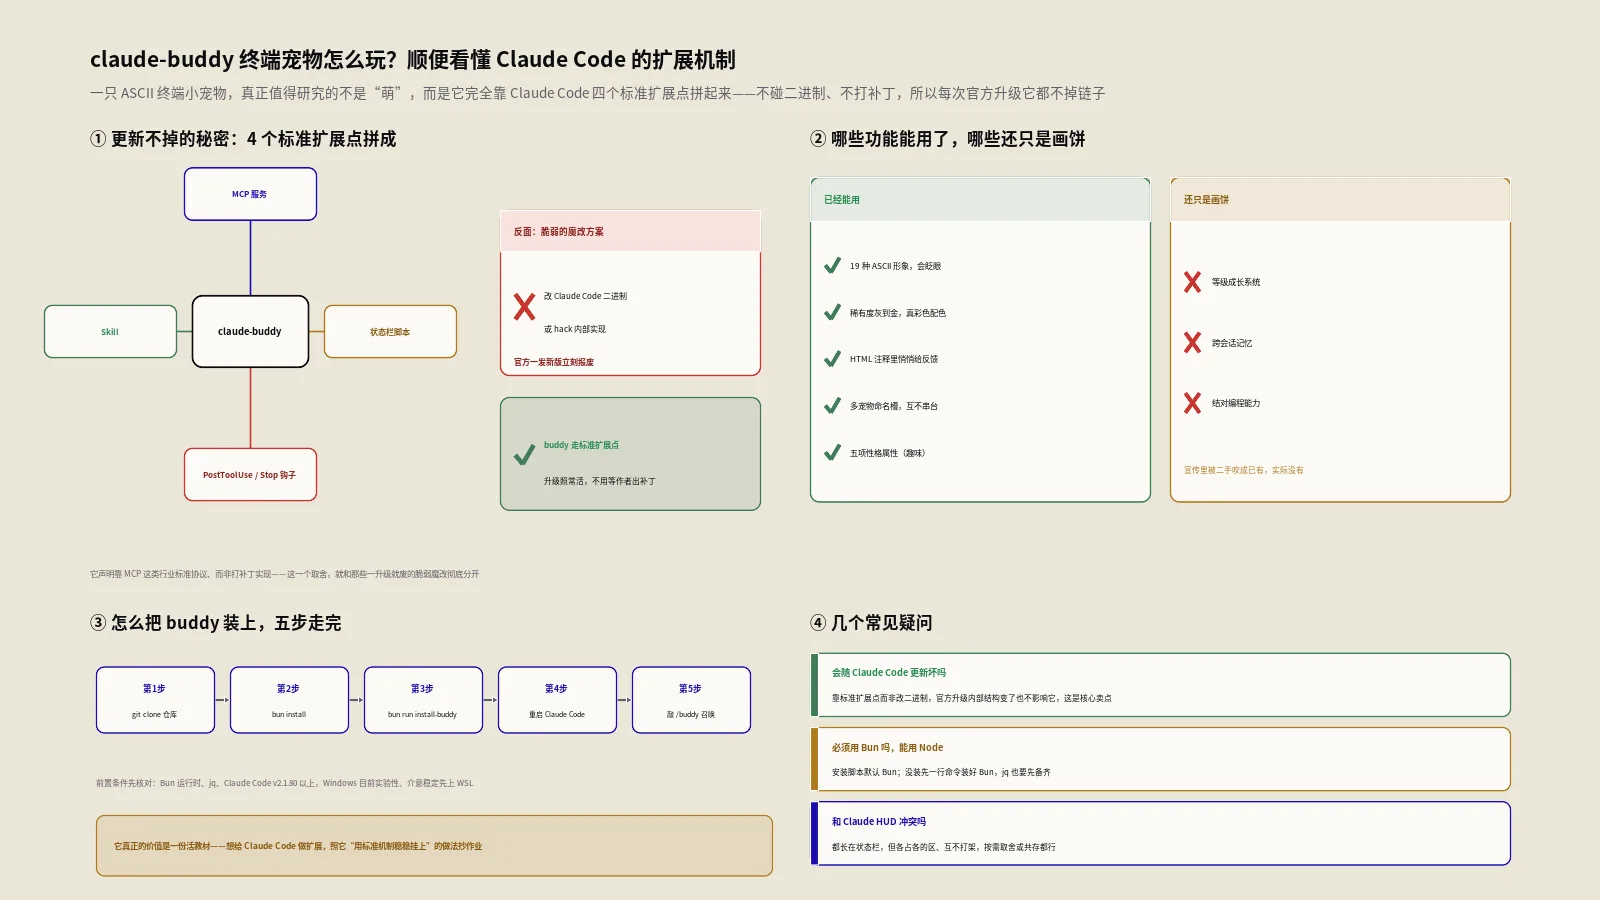Click the red text '官方一发新版立刻报废'
Image resolution: width=1600 pixels, height=900 pixels.
pyautogui.click(x=553, y=362)
